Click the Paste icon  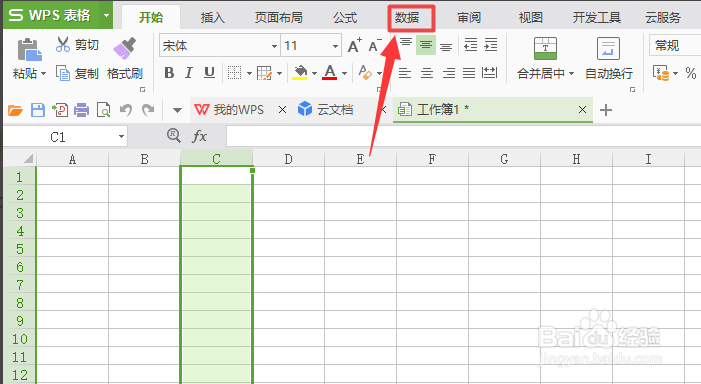[30, 49]
